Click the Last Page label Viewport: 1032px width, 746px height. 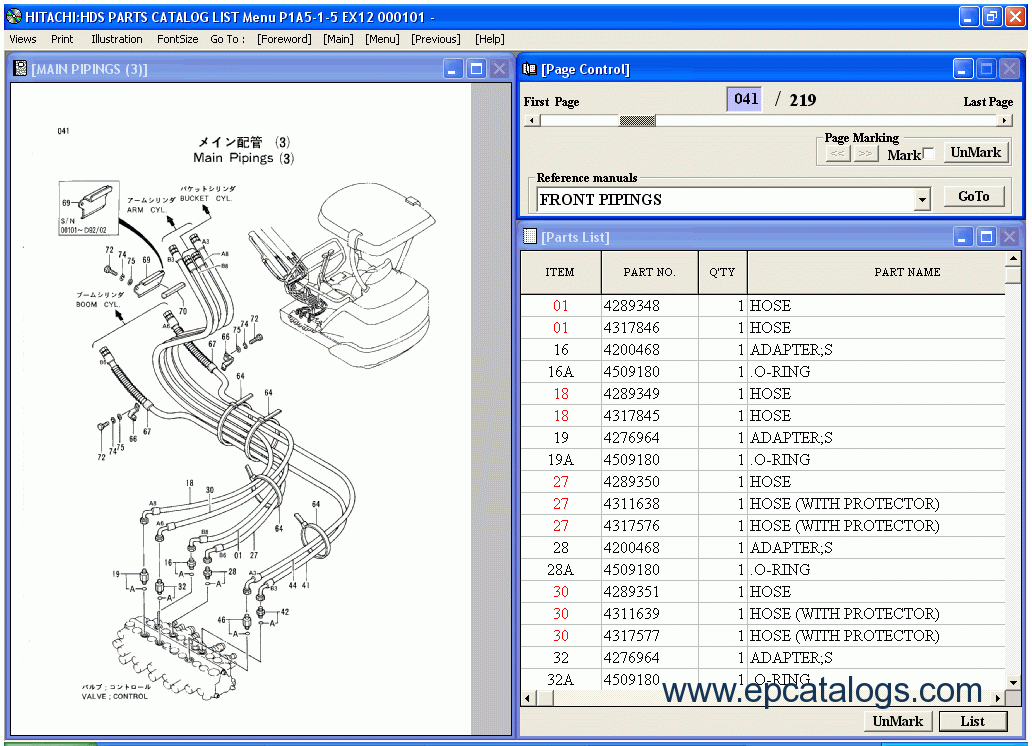point(988,101)
